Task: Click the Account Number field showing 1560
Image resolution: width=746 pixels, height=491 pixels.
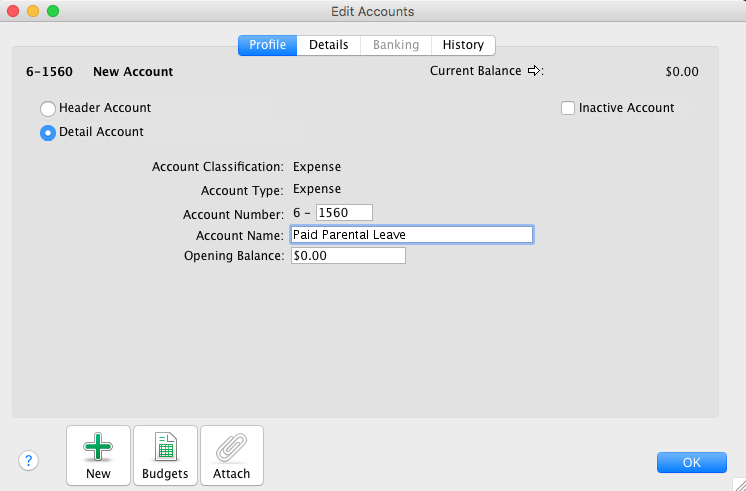Action: 343,212
